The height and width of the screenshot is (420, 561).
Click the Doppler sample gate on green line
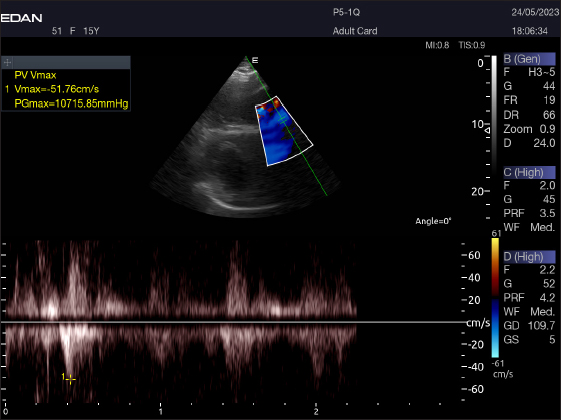(283, 121)
